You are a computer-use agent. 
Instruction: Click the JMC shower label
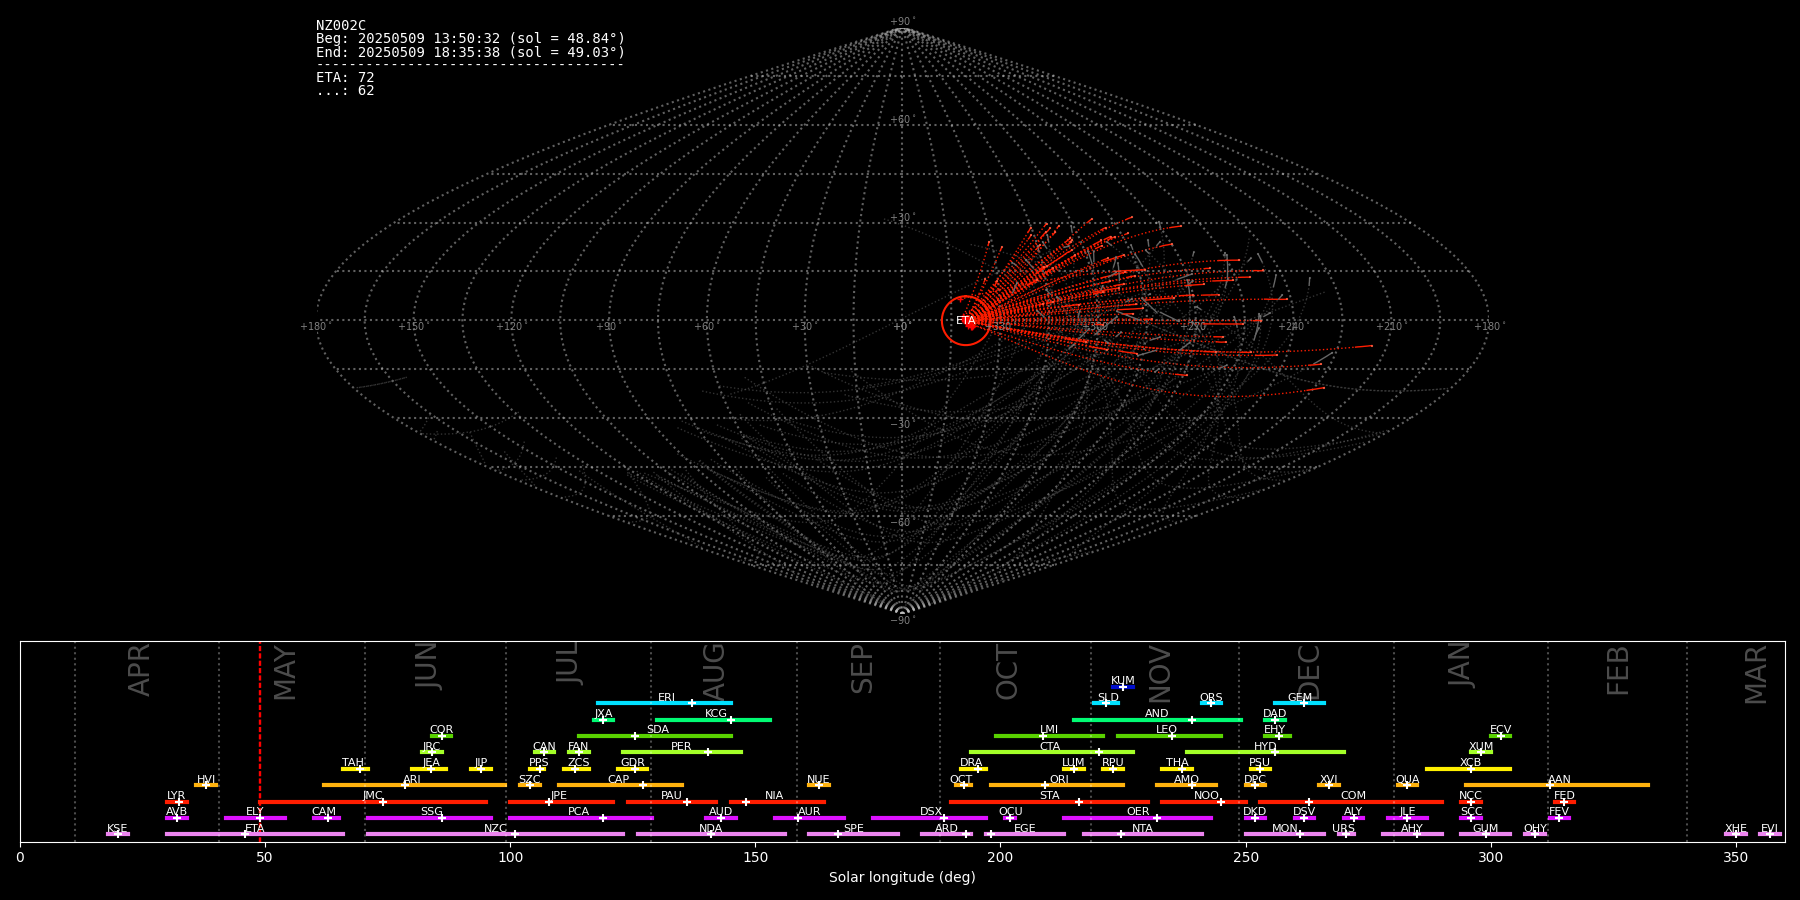373,796
